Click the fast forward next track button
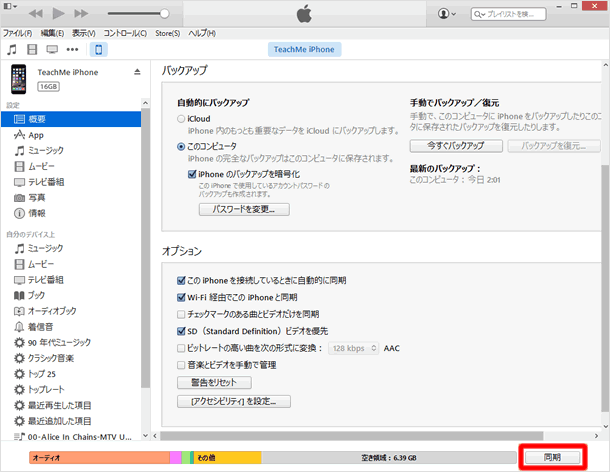610x472 pixels. coord(81,14)
